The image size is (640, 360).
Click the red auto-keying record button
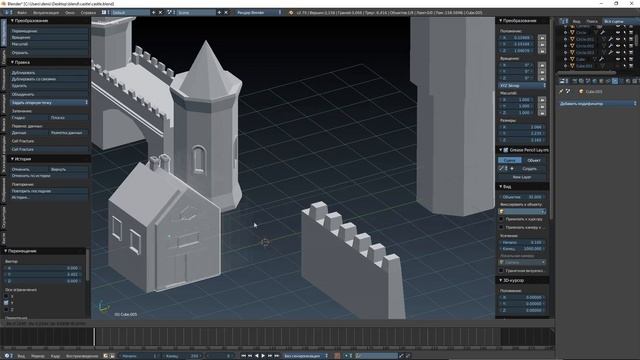(x=337, y=356)
